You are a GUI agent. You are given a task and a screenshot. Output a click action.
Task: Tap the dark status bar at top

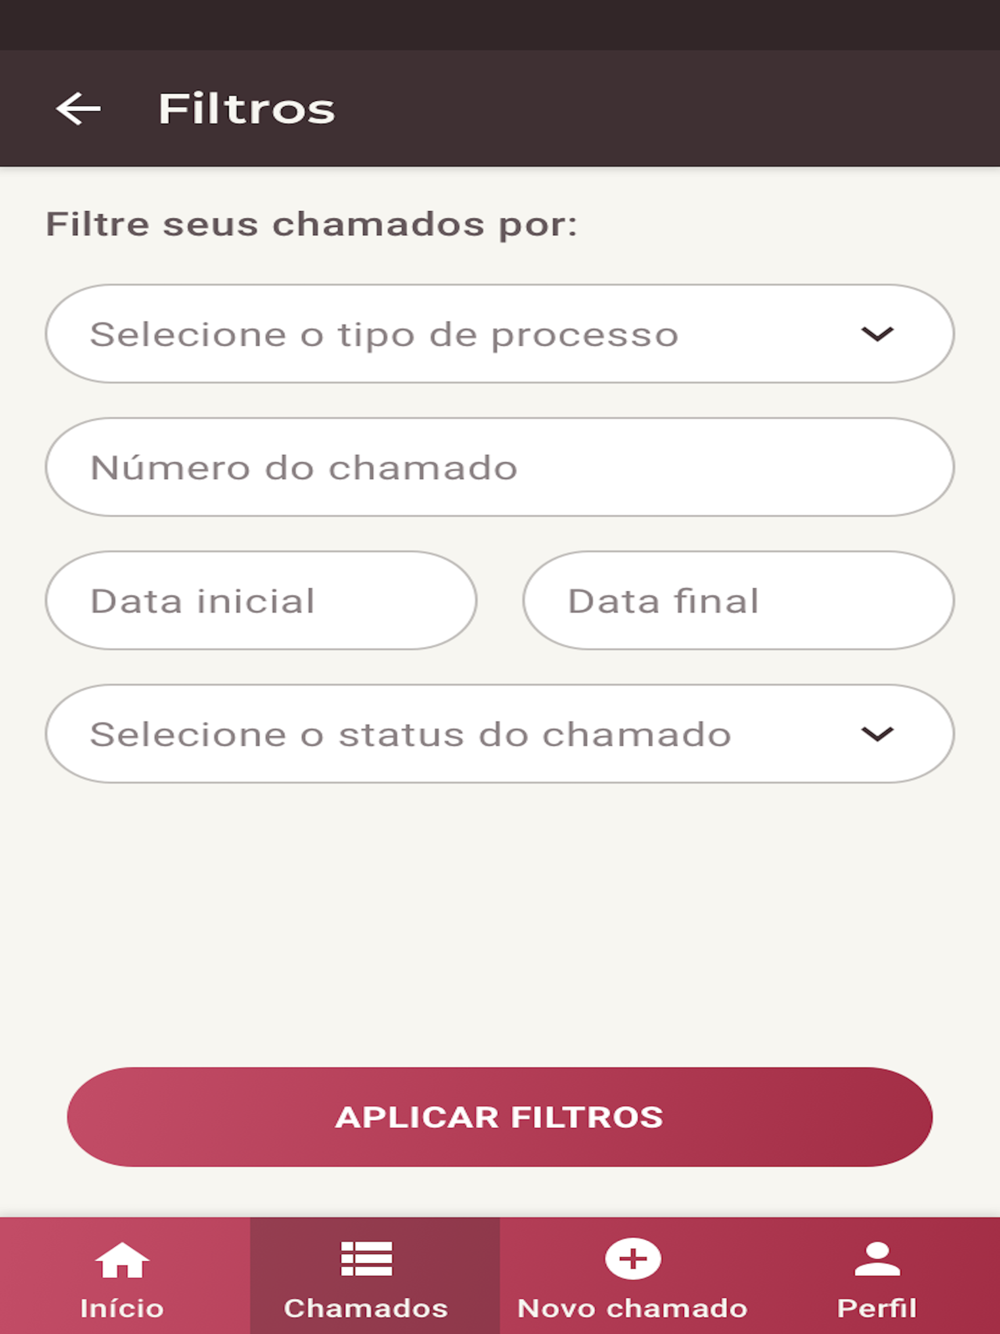click(x=500, y=24)
